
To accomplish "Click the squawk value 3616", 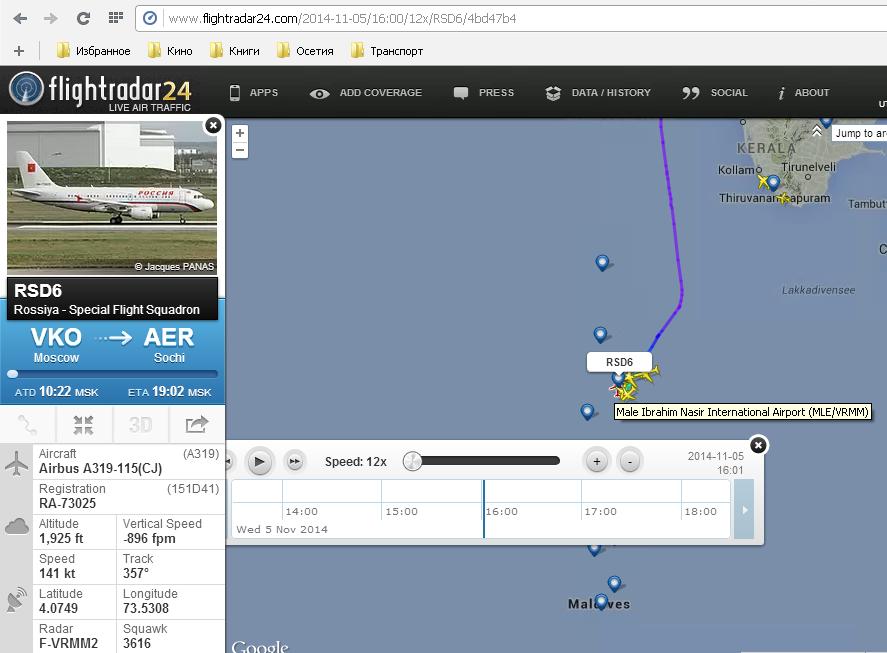I will 137,643.
